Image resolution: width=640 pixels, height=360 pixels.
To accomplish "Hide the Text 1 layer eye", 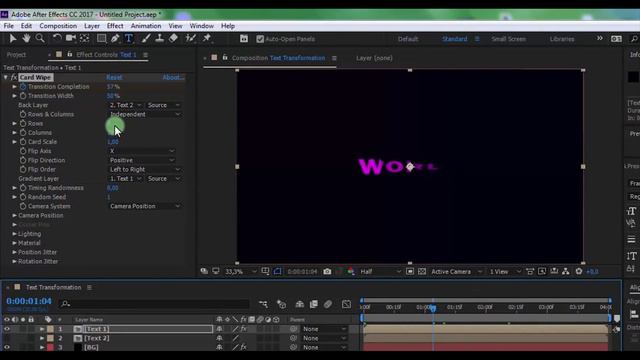I will tap(7, 329).
